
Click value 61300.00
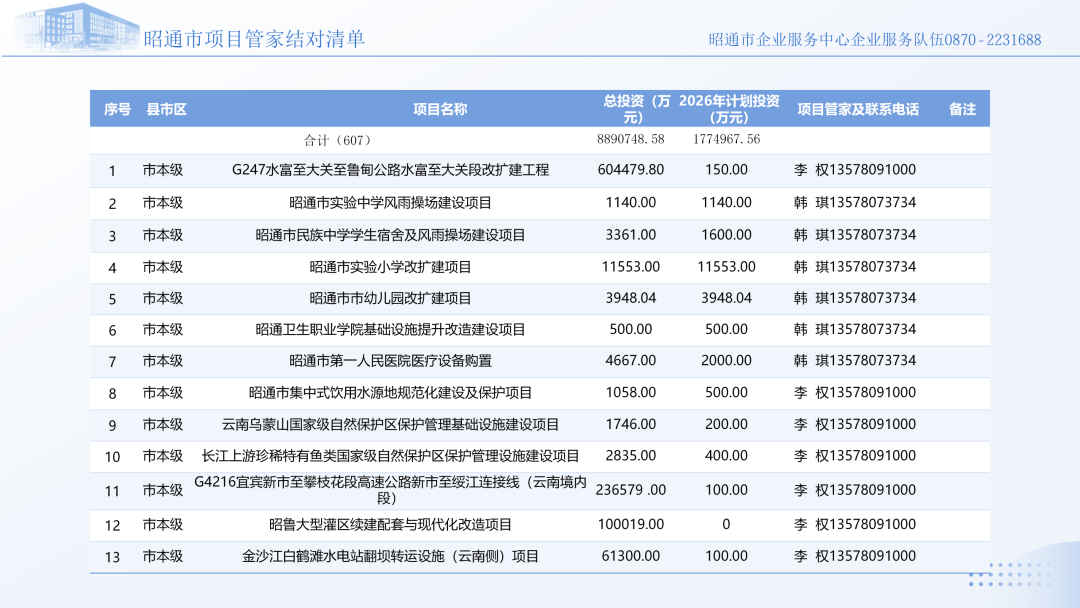tap(631, 556)
